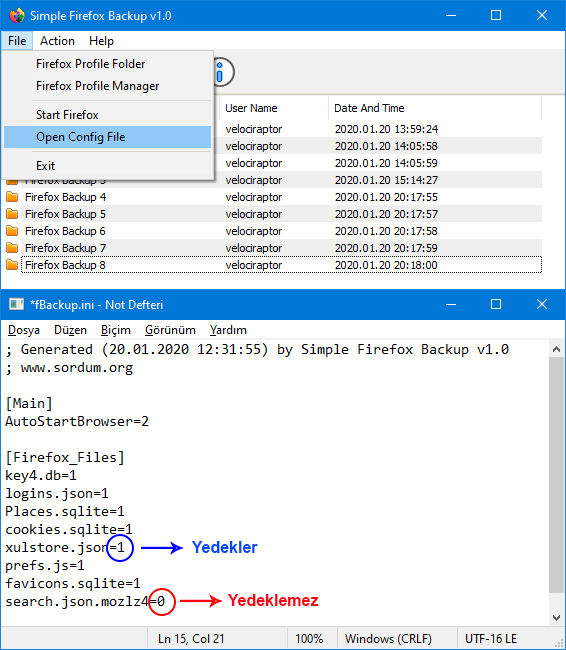Place cursor on the cookies.sqlite=1 line
Viewport: 566px width, 650px height.
[69, 530]
